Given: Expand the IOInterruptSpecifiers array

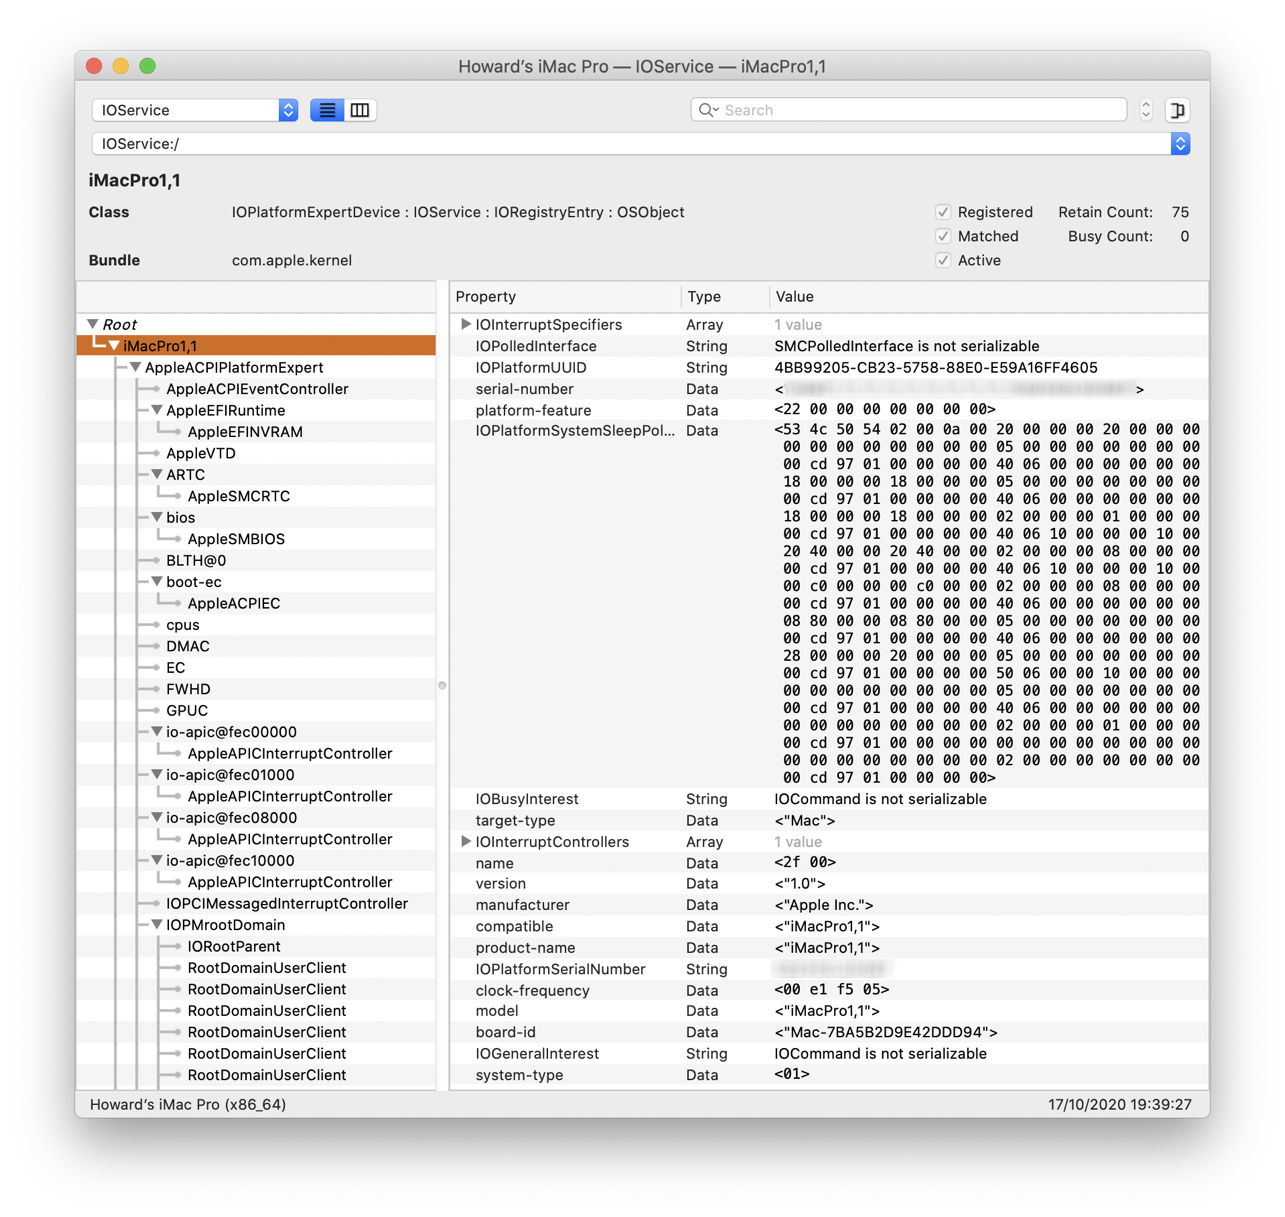Looking at the screenshot, I should (x=465, y=324).
